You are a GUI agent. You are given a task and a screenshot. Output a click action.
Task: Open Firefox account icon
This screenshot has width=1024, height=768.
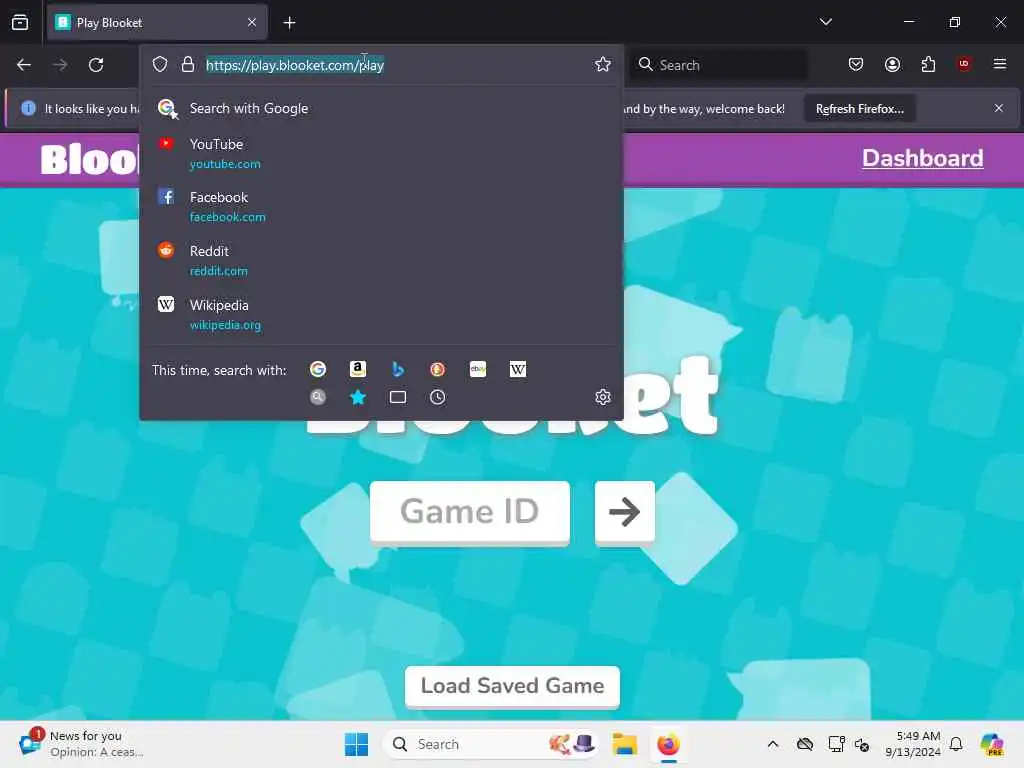pos(892,64)
